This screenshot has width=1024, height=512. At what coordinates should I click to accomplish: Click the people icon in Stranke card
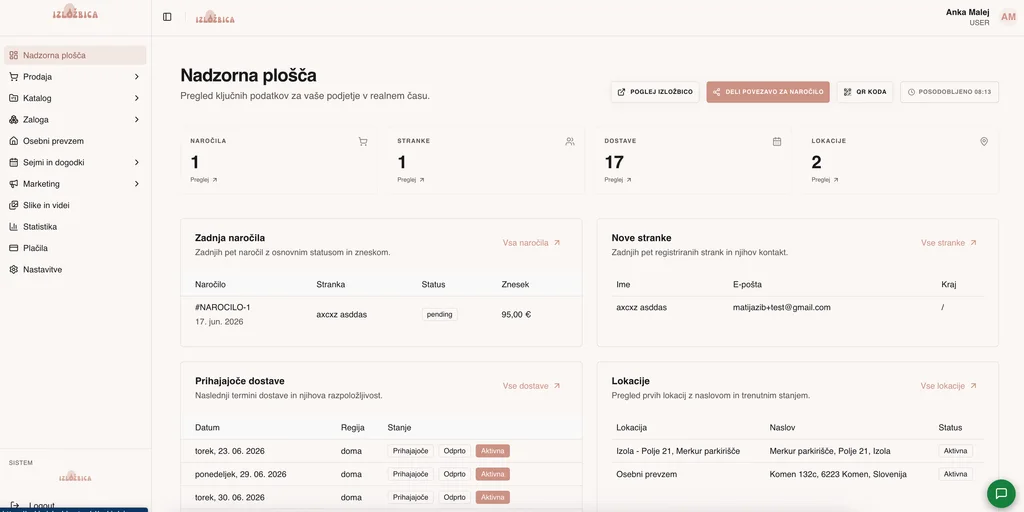pos(570,141)
